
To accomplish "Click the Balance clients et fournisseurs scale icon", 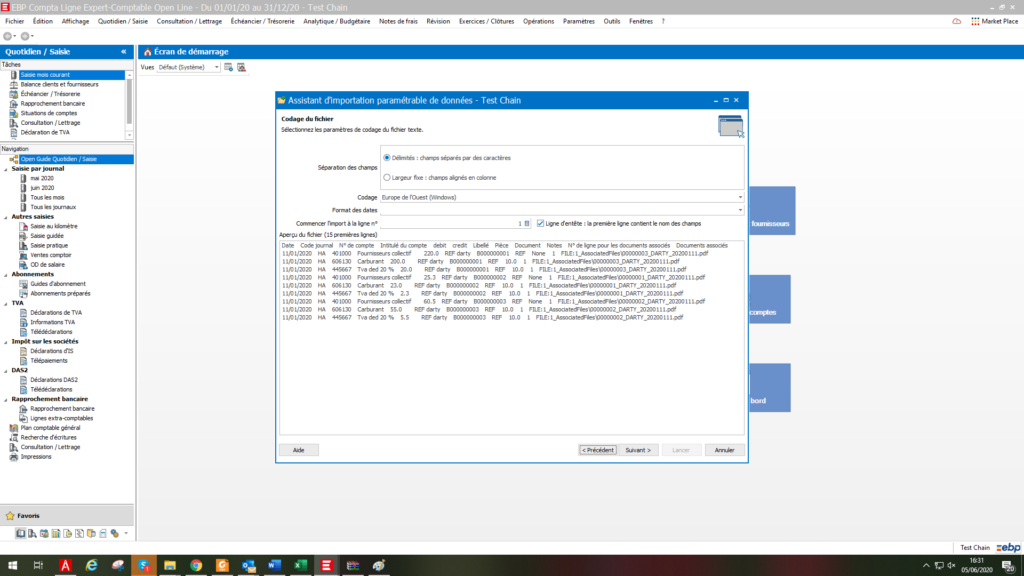I will point(14,84).
